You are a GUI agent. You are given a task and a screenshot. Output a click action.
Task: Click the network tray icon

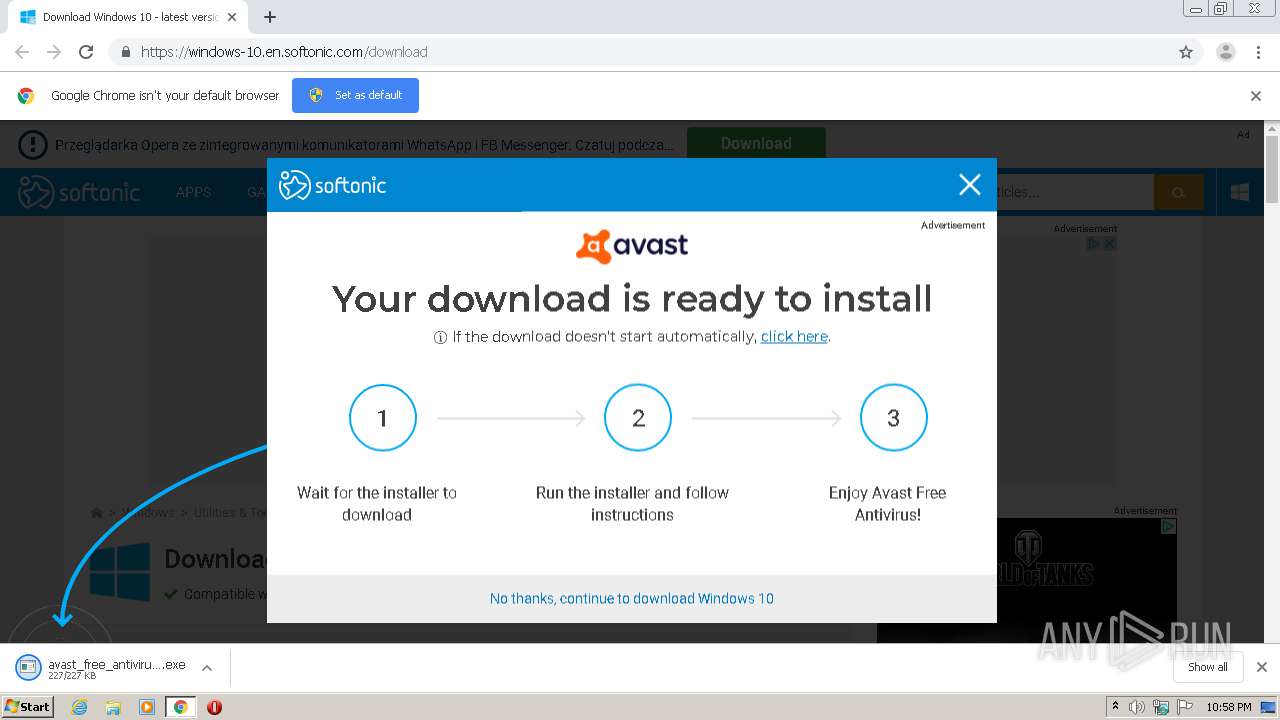pos(1161,707)
